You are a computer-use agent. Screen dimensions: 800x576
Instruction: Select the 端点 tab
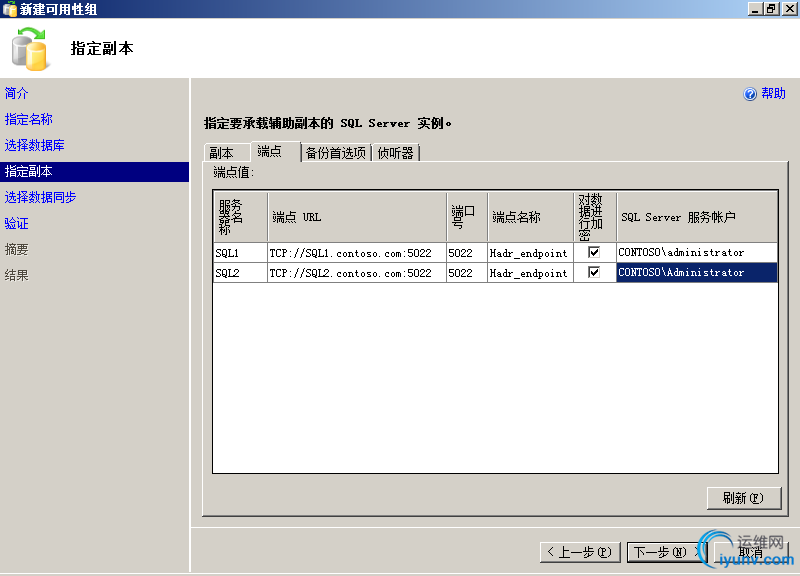click(x=274, y=151)
